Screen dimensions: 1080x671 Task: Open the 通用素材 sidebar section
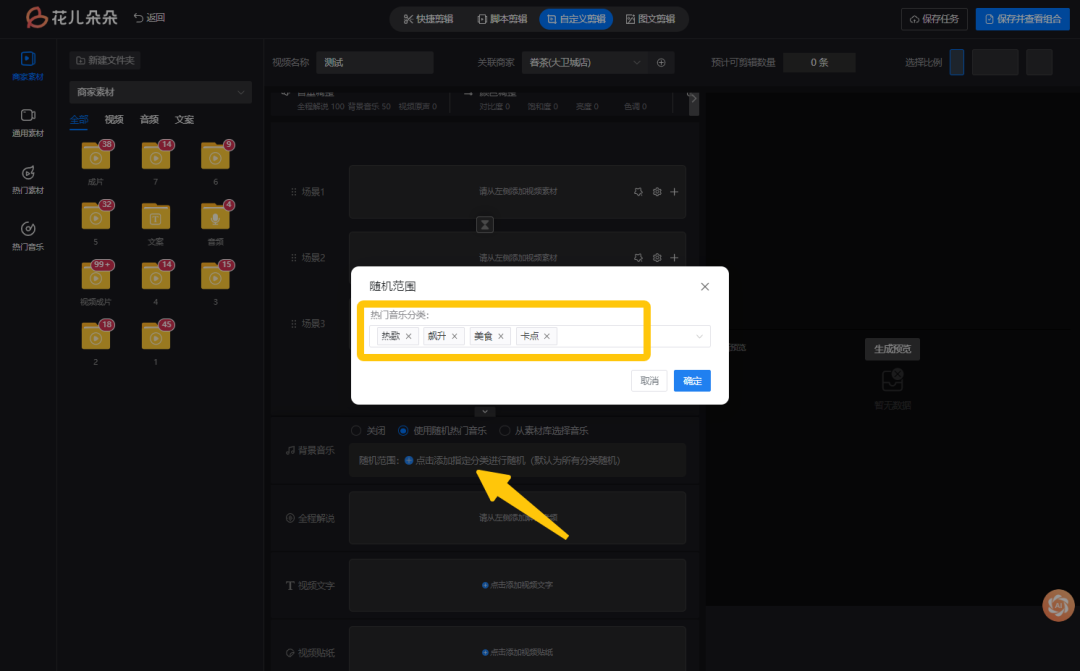point(28,123)
